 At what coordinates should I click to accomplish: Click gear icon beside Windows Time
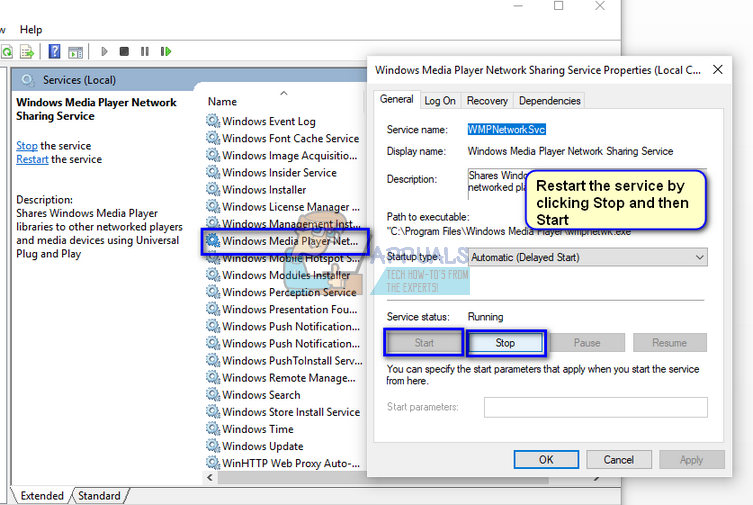213,428
